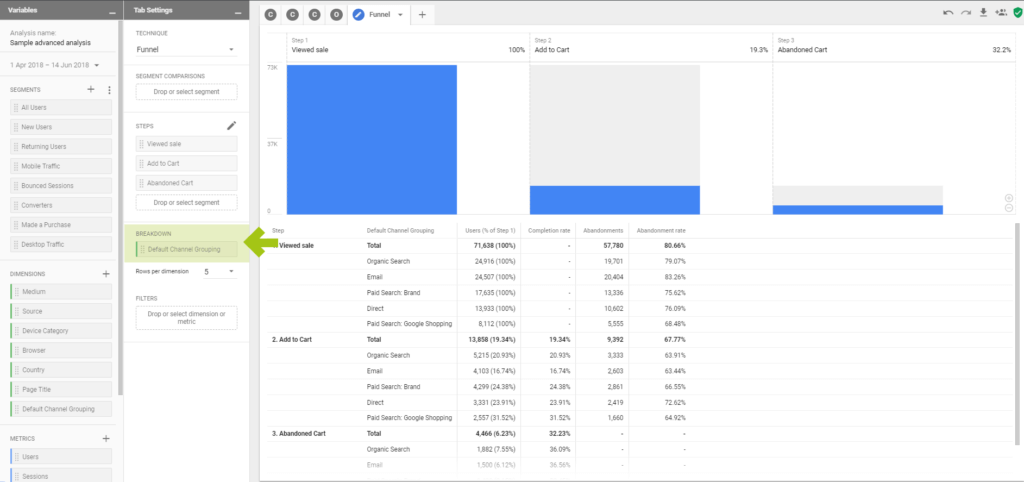The image size is (1024, 482).
Task: Click the Drop or select segment box under Segment Comparisons
Action: 186,92
